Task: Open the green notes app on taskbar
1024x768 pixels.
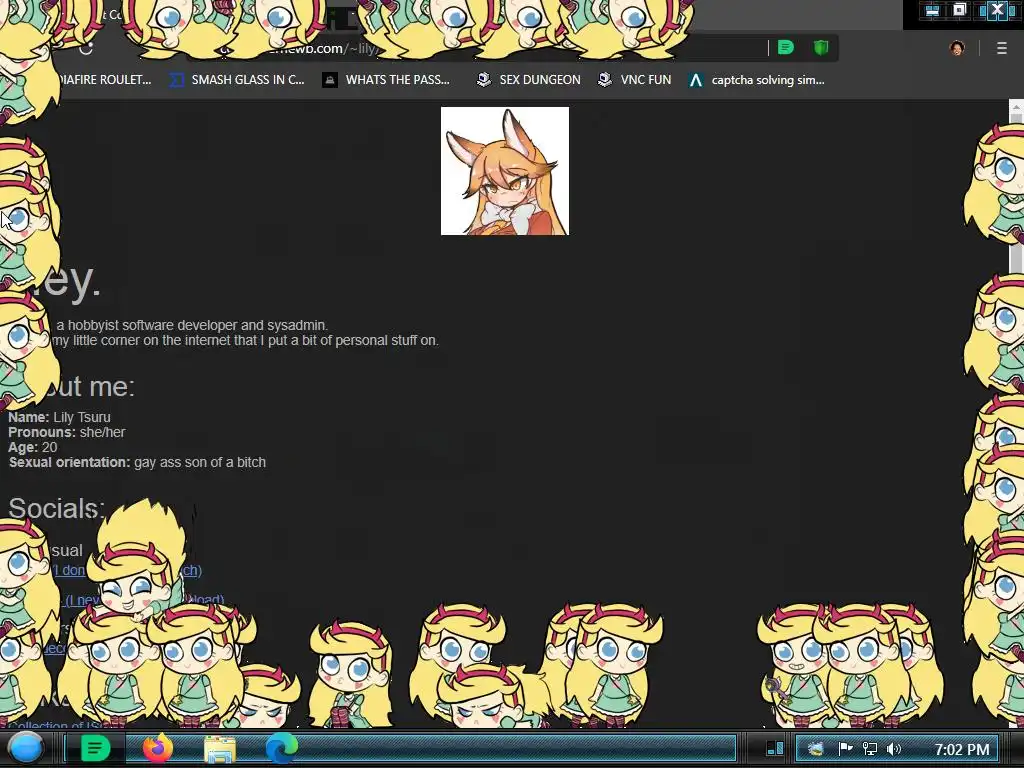Action: pos(95,748)
